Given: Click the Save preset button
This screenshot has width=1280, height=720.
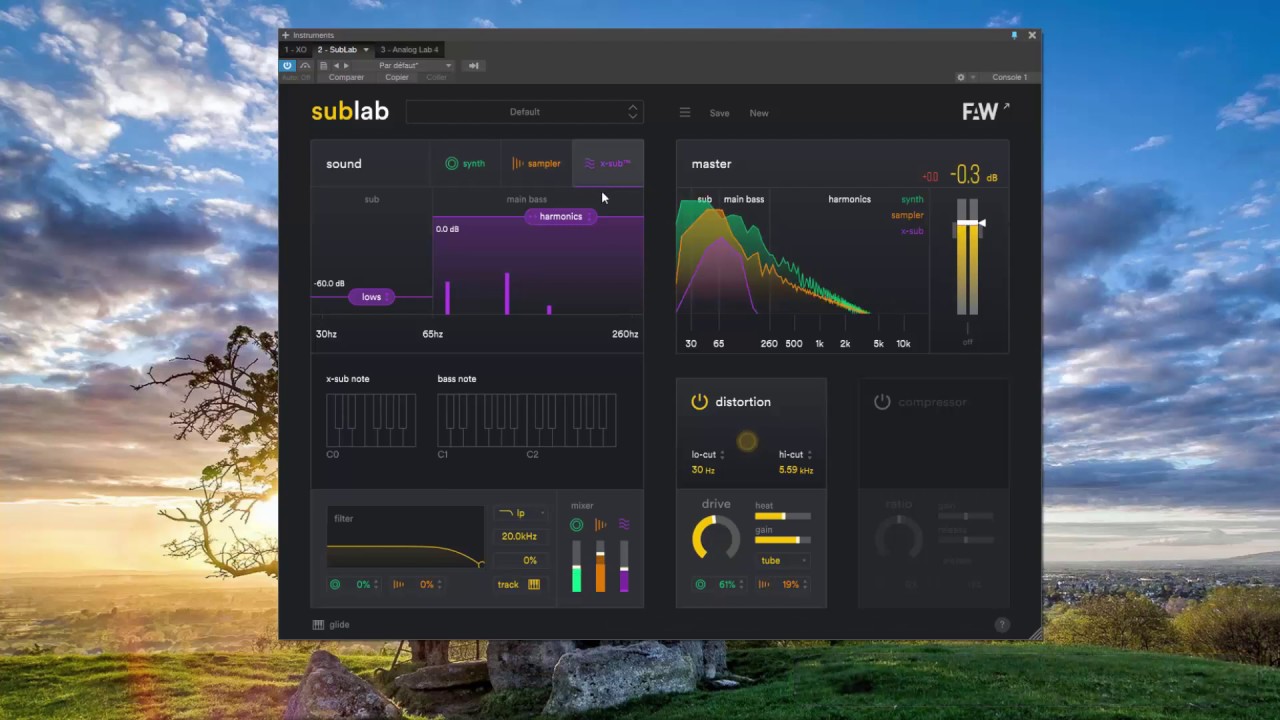Looking at the screenshot, I should coord(719,113).
